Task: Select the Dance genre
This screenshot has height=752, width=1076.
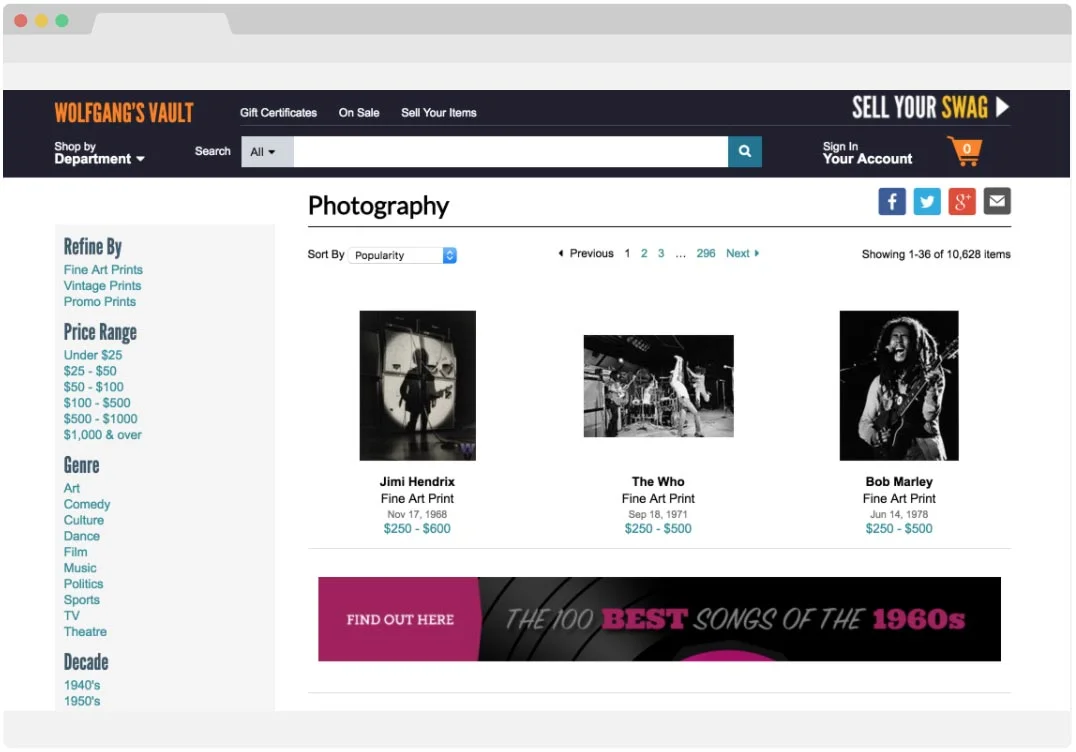Action: [82, 535]
